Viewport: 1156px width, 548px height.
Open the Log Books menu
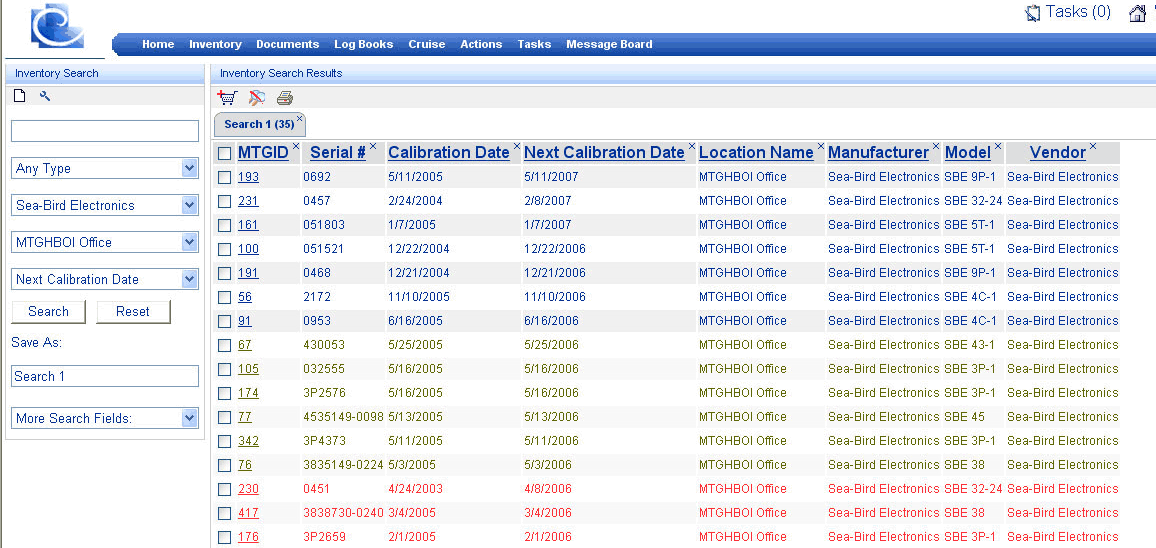pos(363,44)
